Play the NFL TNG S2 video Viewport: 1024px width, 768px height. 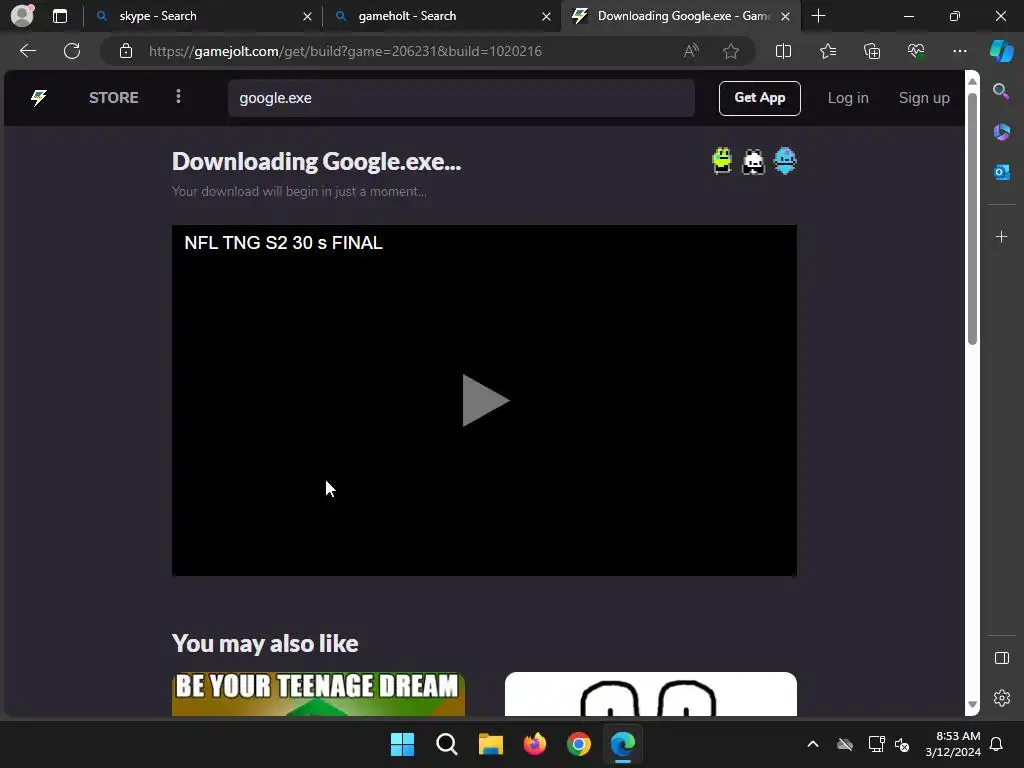[485, 400]
